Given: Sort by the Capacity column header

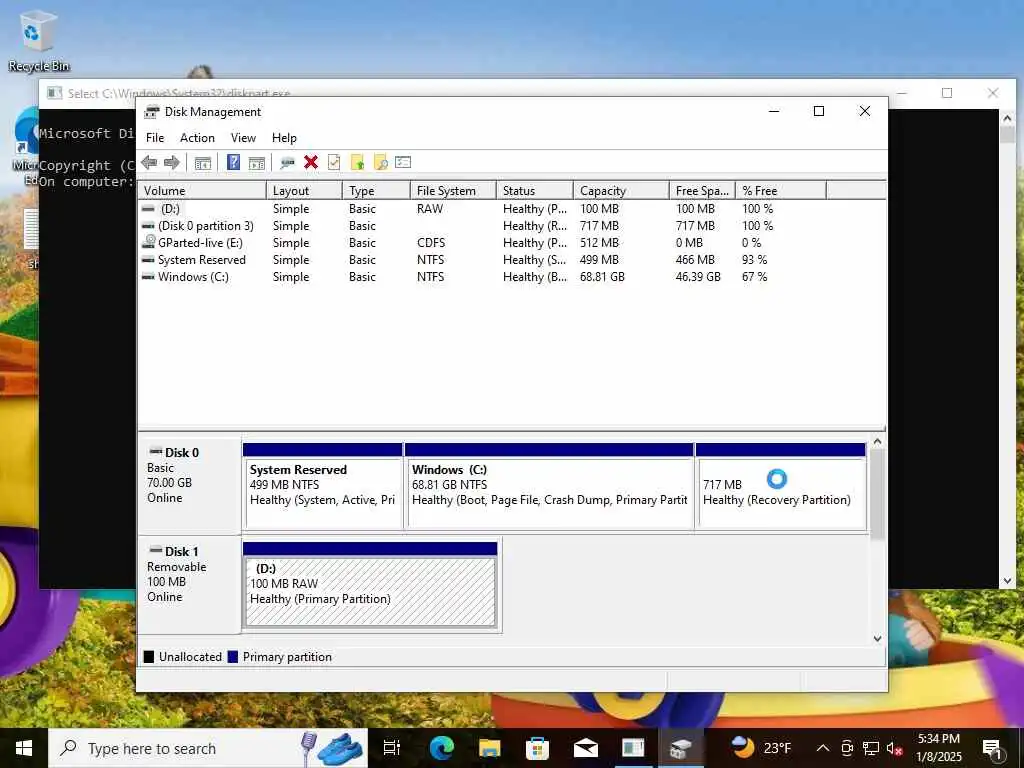Looking at the screenshot, I should 622,191.
